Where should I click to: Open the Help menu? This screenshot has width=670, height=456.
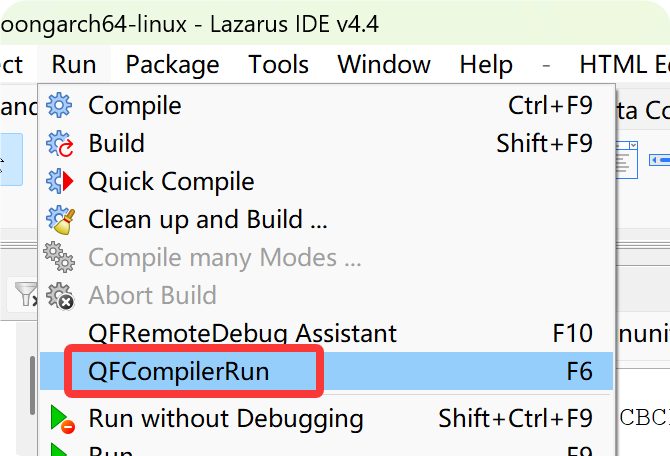486,65
